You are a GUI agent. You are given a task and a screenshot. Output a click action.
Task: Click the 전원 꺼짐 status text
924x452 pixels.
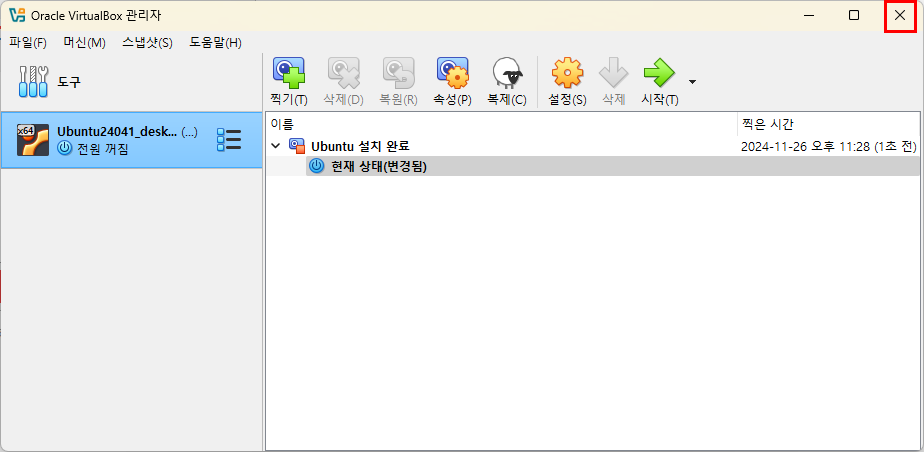point(103,149)
